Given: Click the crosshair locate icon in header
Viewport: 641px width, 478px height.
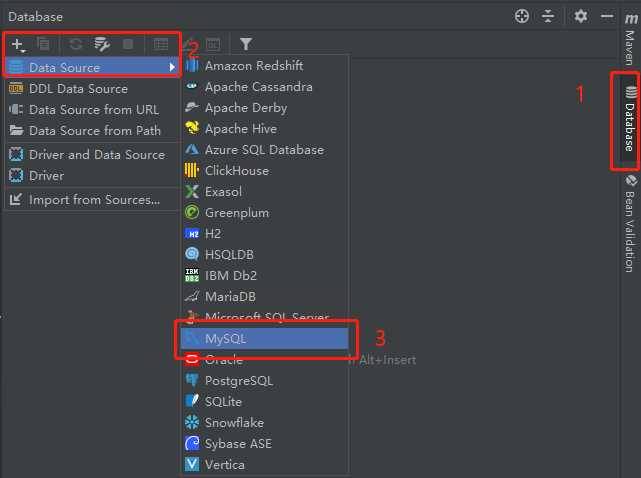Looking at the screenshot, I should (x=521, y=16).
